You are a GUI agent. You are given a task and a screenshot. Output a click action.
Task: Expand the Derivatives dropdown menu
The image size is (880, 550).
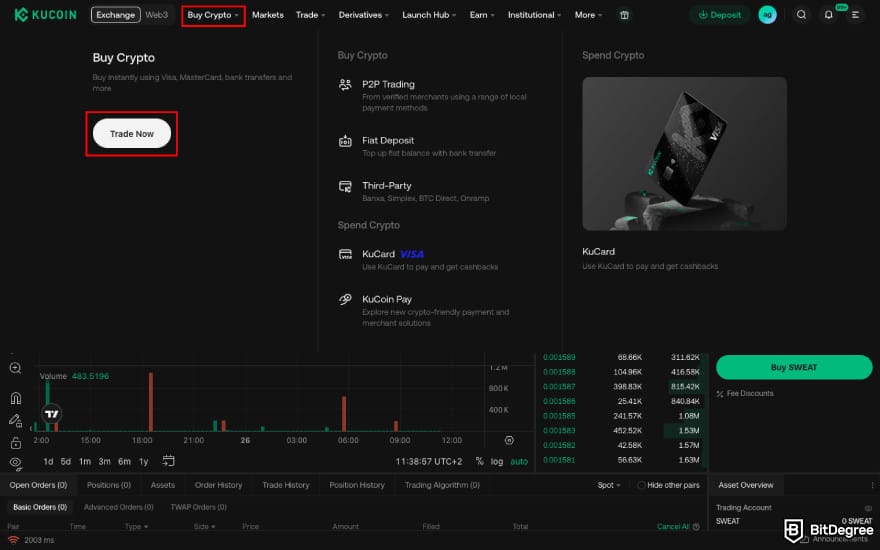point(364,15)
